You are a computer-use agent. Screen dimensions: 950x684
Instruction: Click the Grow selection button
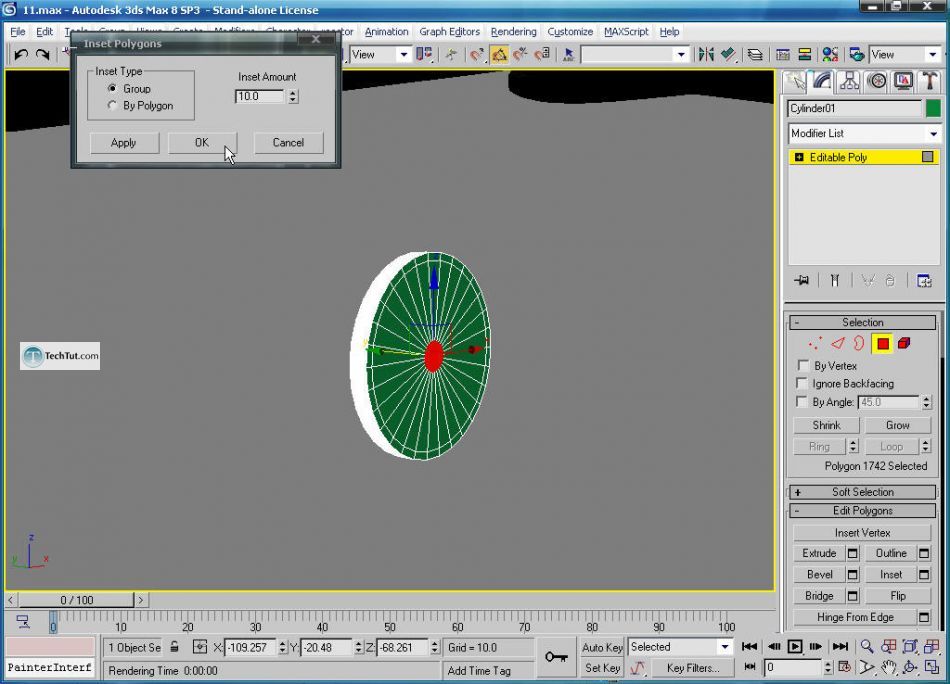pyautogui.click(x=897, y=425)
